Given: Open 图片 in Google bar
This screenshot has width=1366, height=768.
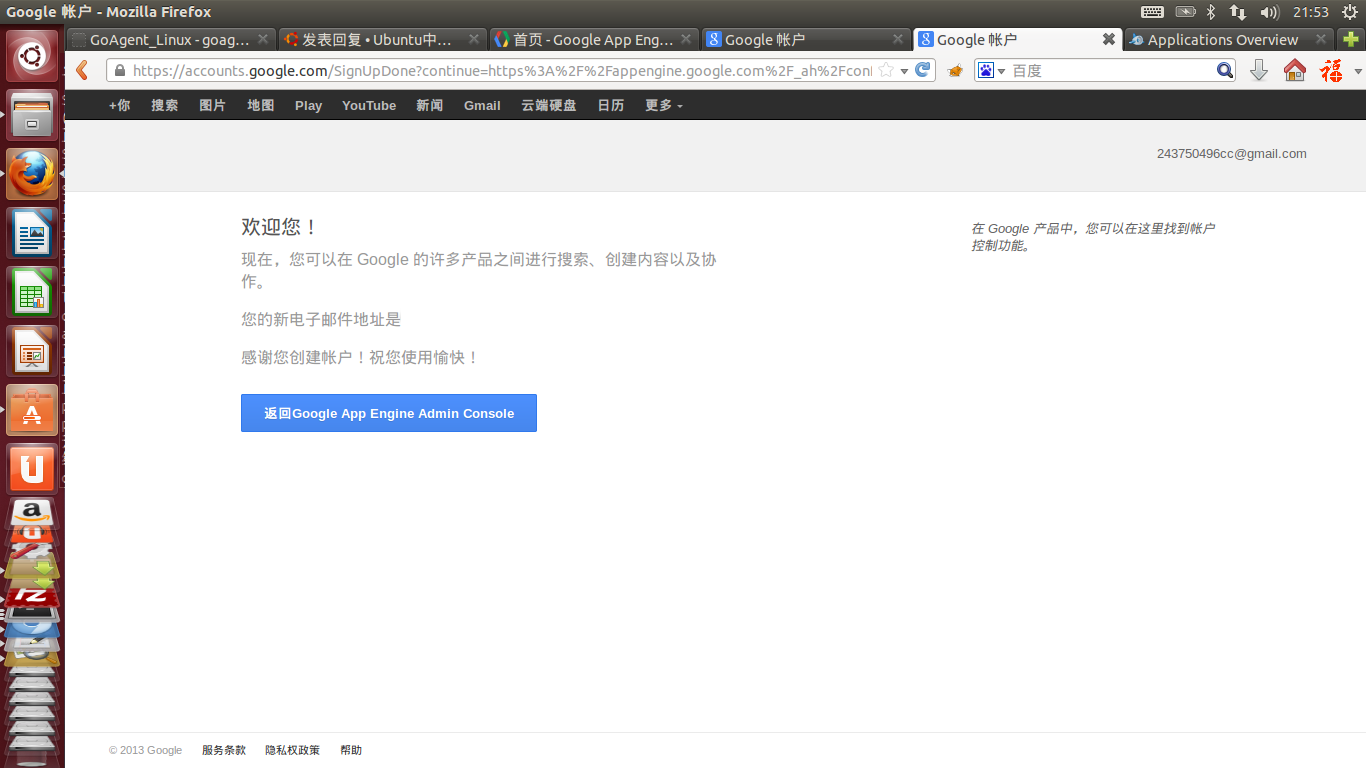Looking at the screenshot, I should pos(213,105).
